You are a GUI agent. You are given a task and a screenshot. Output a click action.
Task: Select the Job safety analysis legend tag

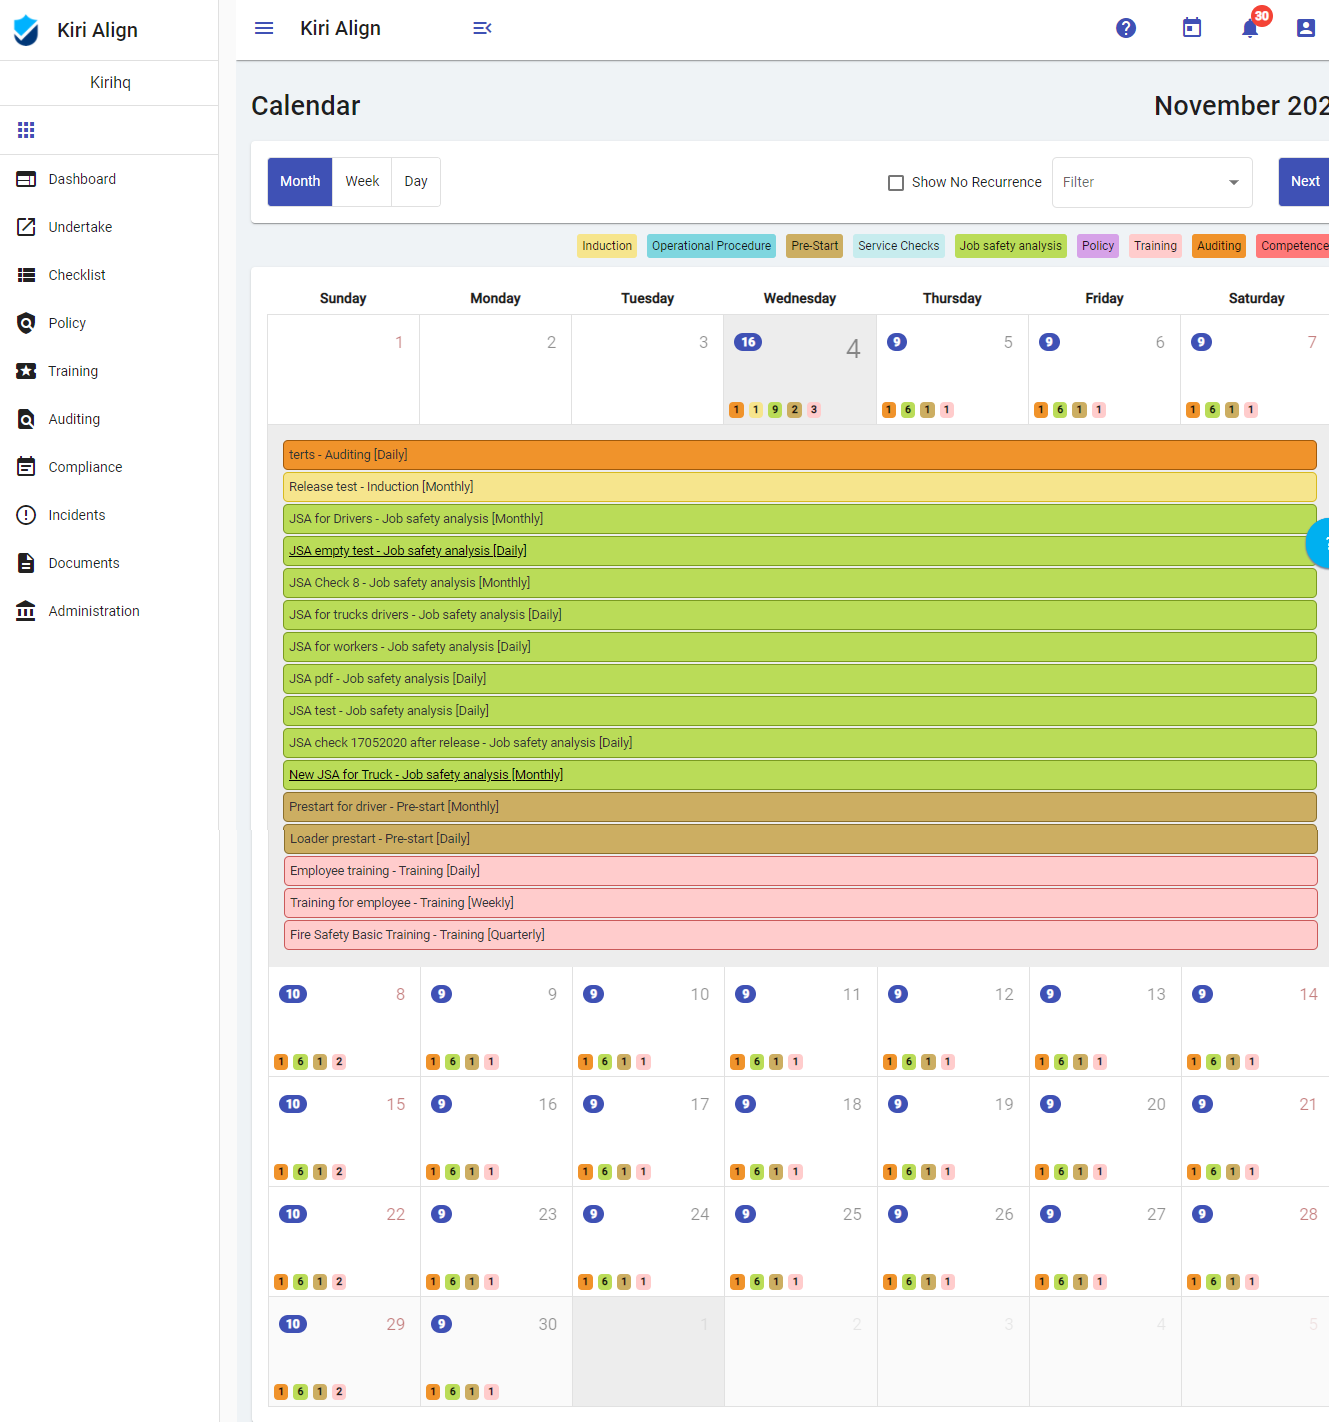coord(1010,246)
